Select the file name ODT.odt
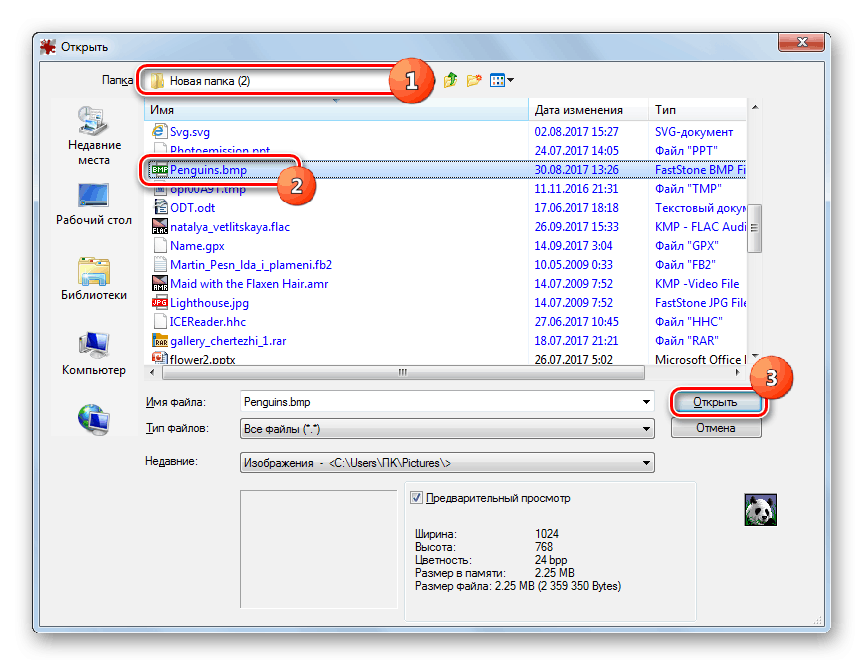Image resolution: width=864 pixels, height=666 pixels. click(x=192, y=208)
